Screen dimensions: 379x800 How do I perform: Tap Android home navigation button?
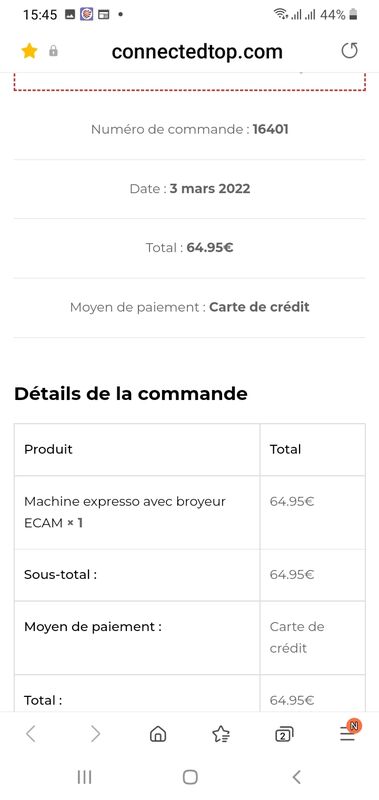[190, 777]
